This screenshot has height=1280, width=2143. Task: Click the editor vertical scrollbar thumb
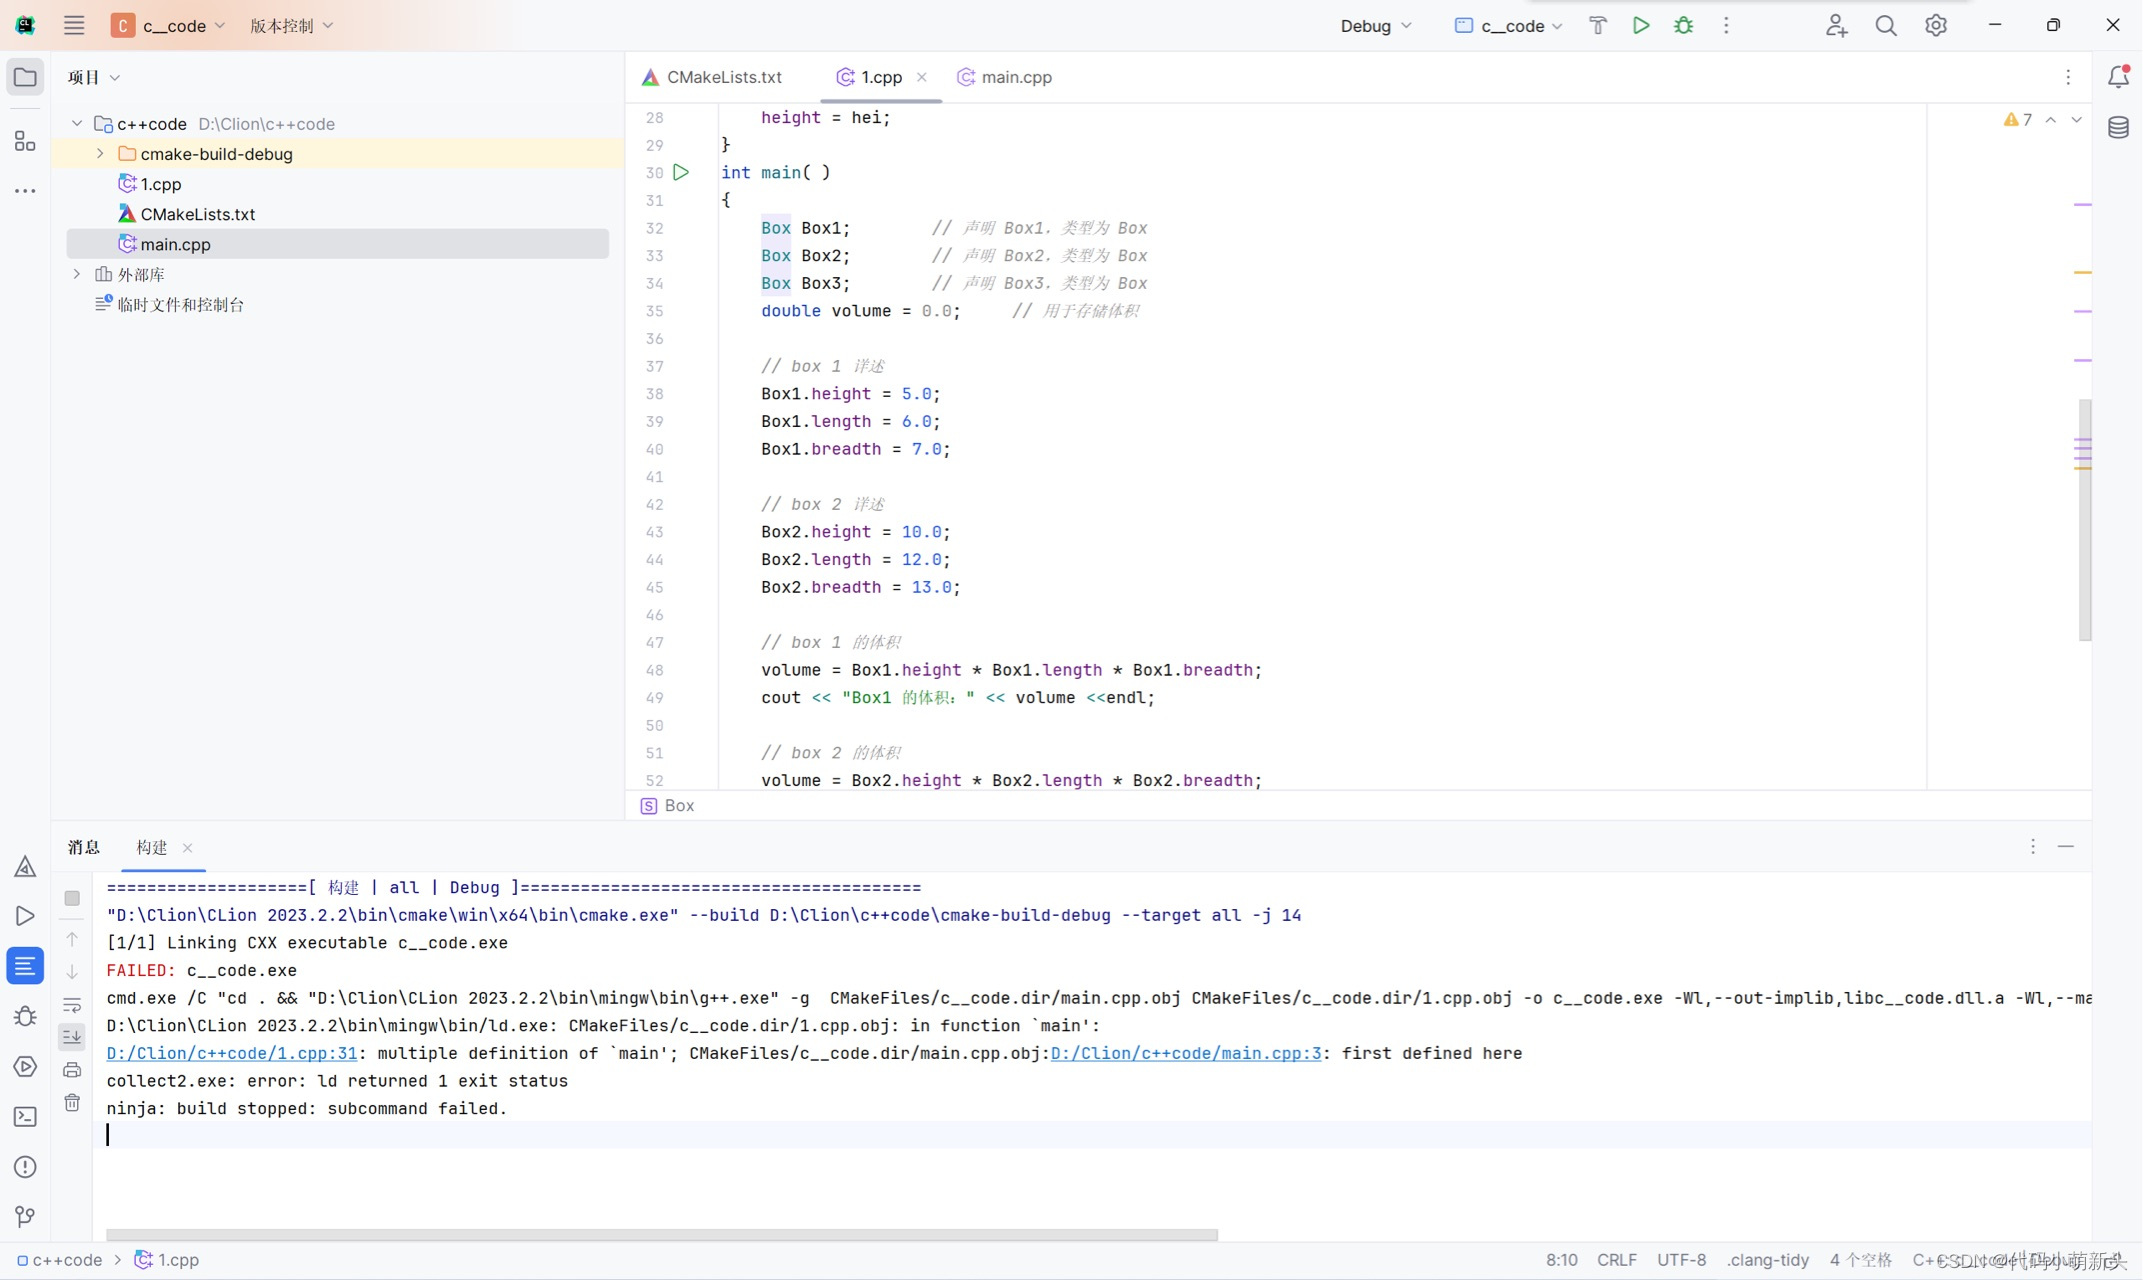(2084, 519)
